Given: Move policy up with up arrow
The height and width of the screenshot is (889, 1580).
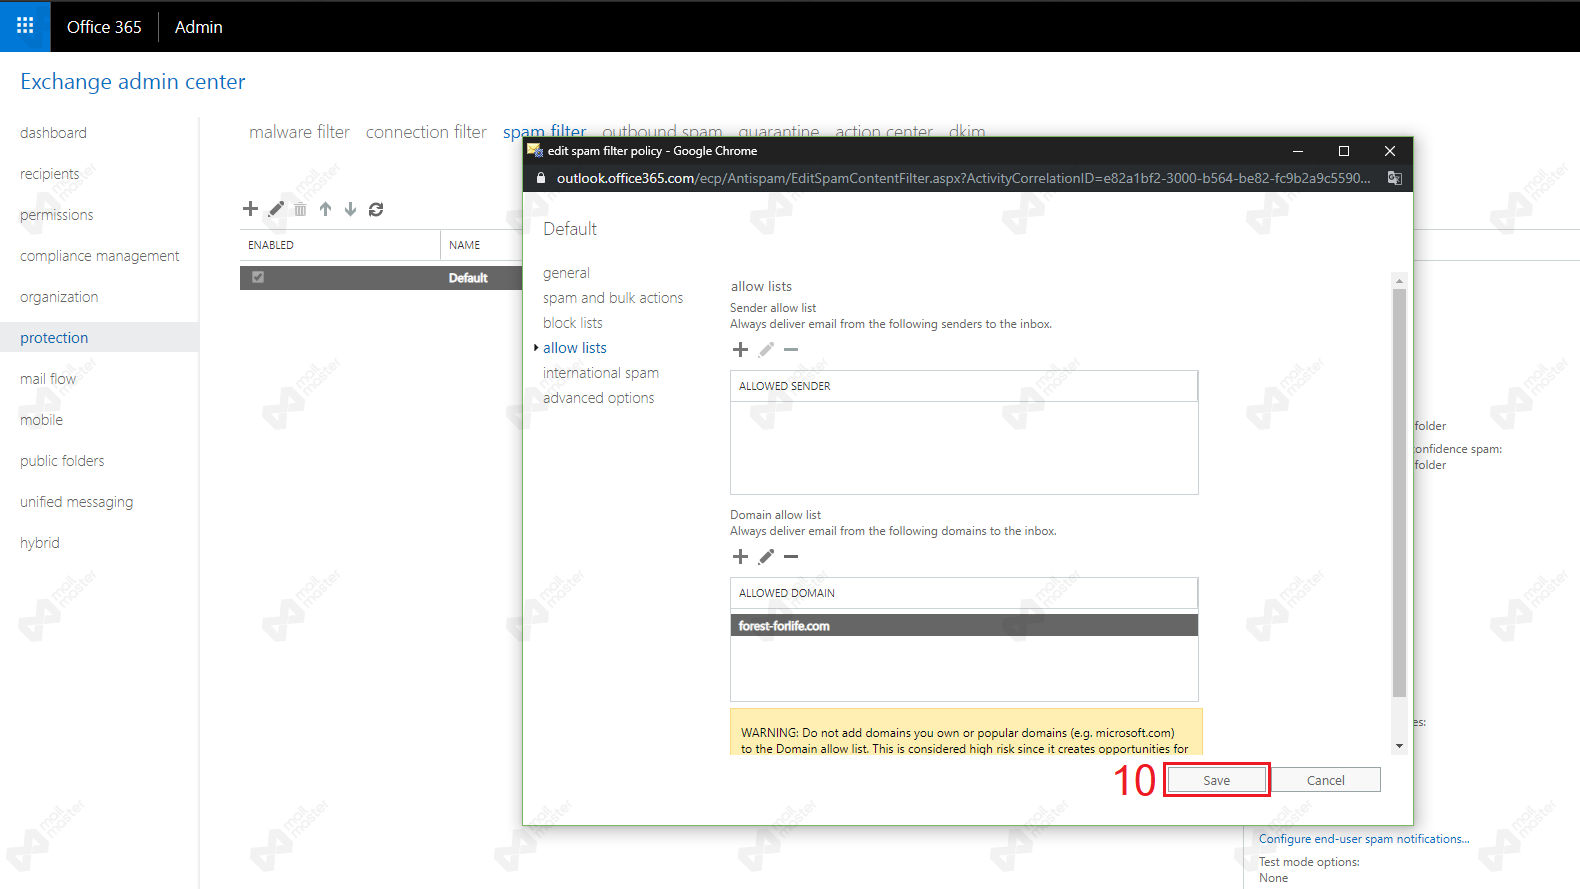Looking at the screenshot, I should [x=325, y=209].
